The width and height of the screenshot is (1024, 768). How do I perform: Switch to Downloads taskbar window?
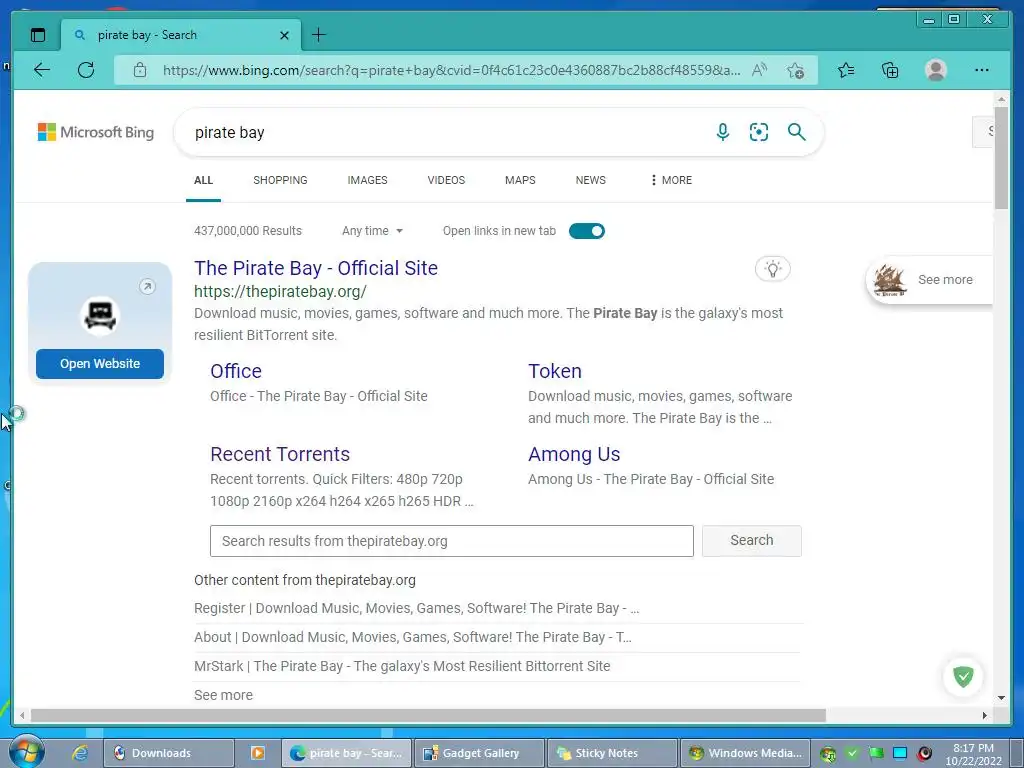(x=168, y=753)
